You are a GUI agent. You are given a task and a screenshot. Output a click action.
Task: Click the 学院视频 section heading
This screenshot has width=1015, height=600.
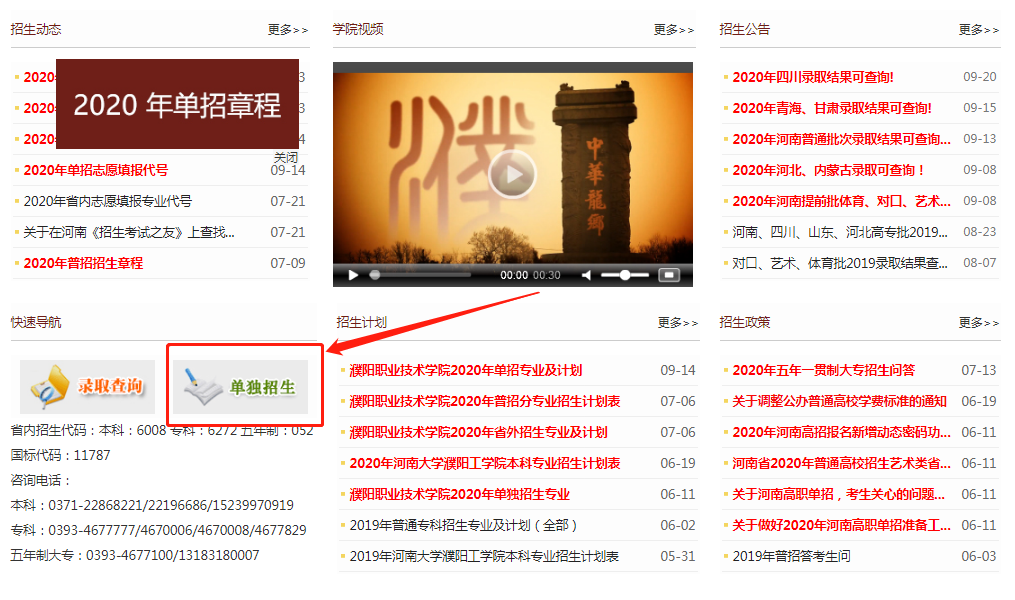click(x=358, y=29)
